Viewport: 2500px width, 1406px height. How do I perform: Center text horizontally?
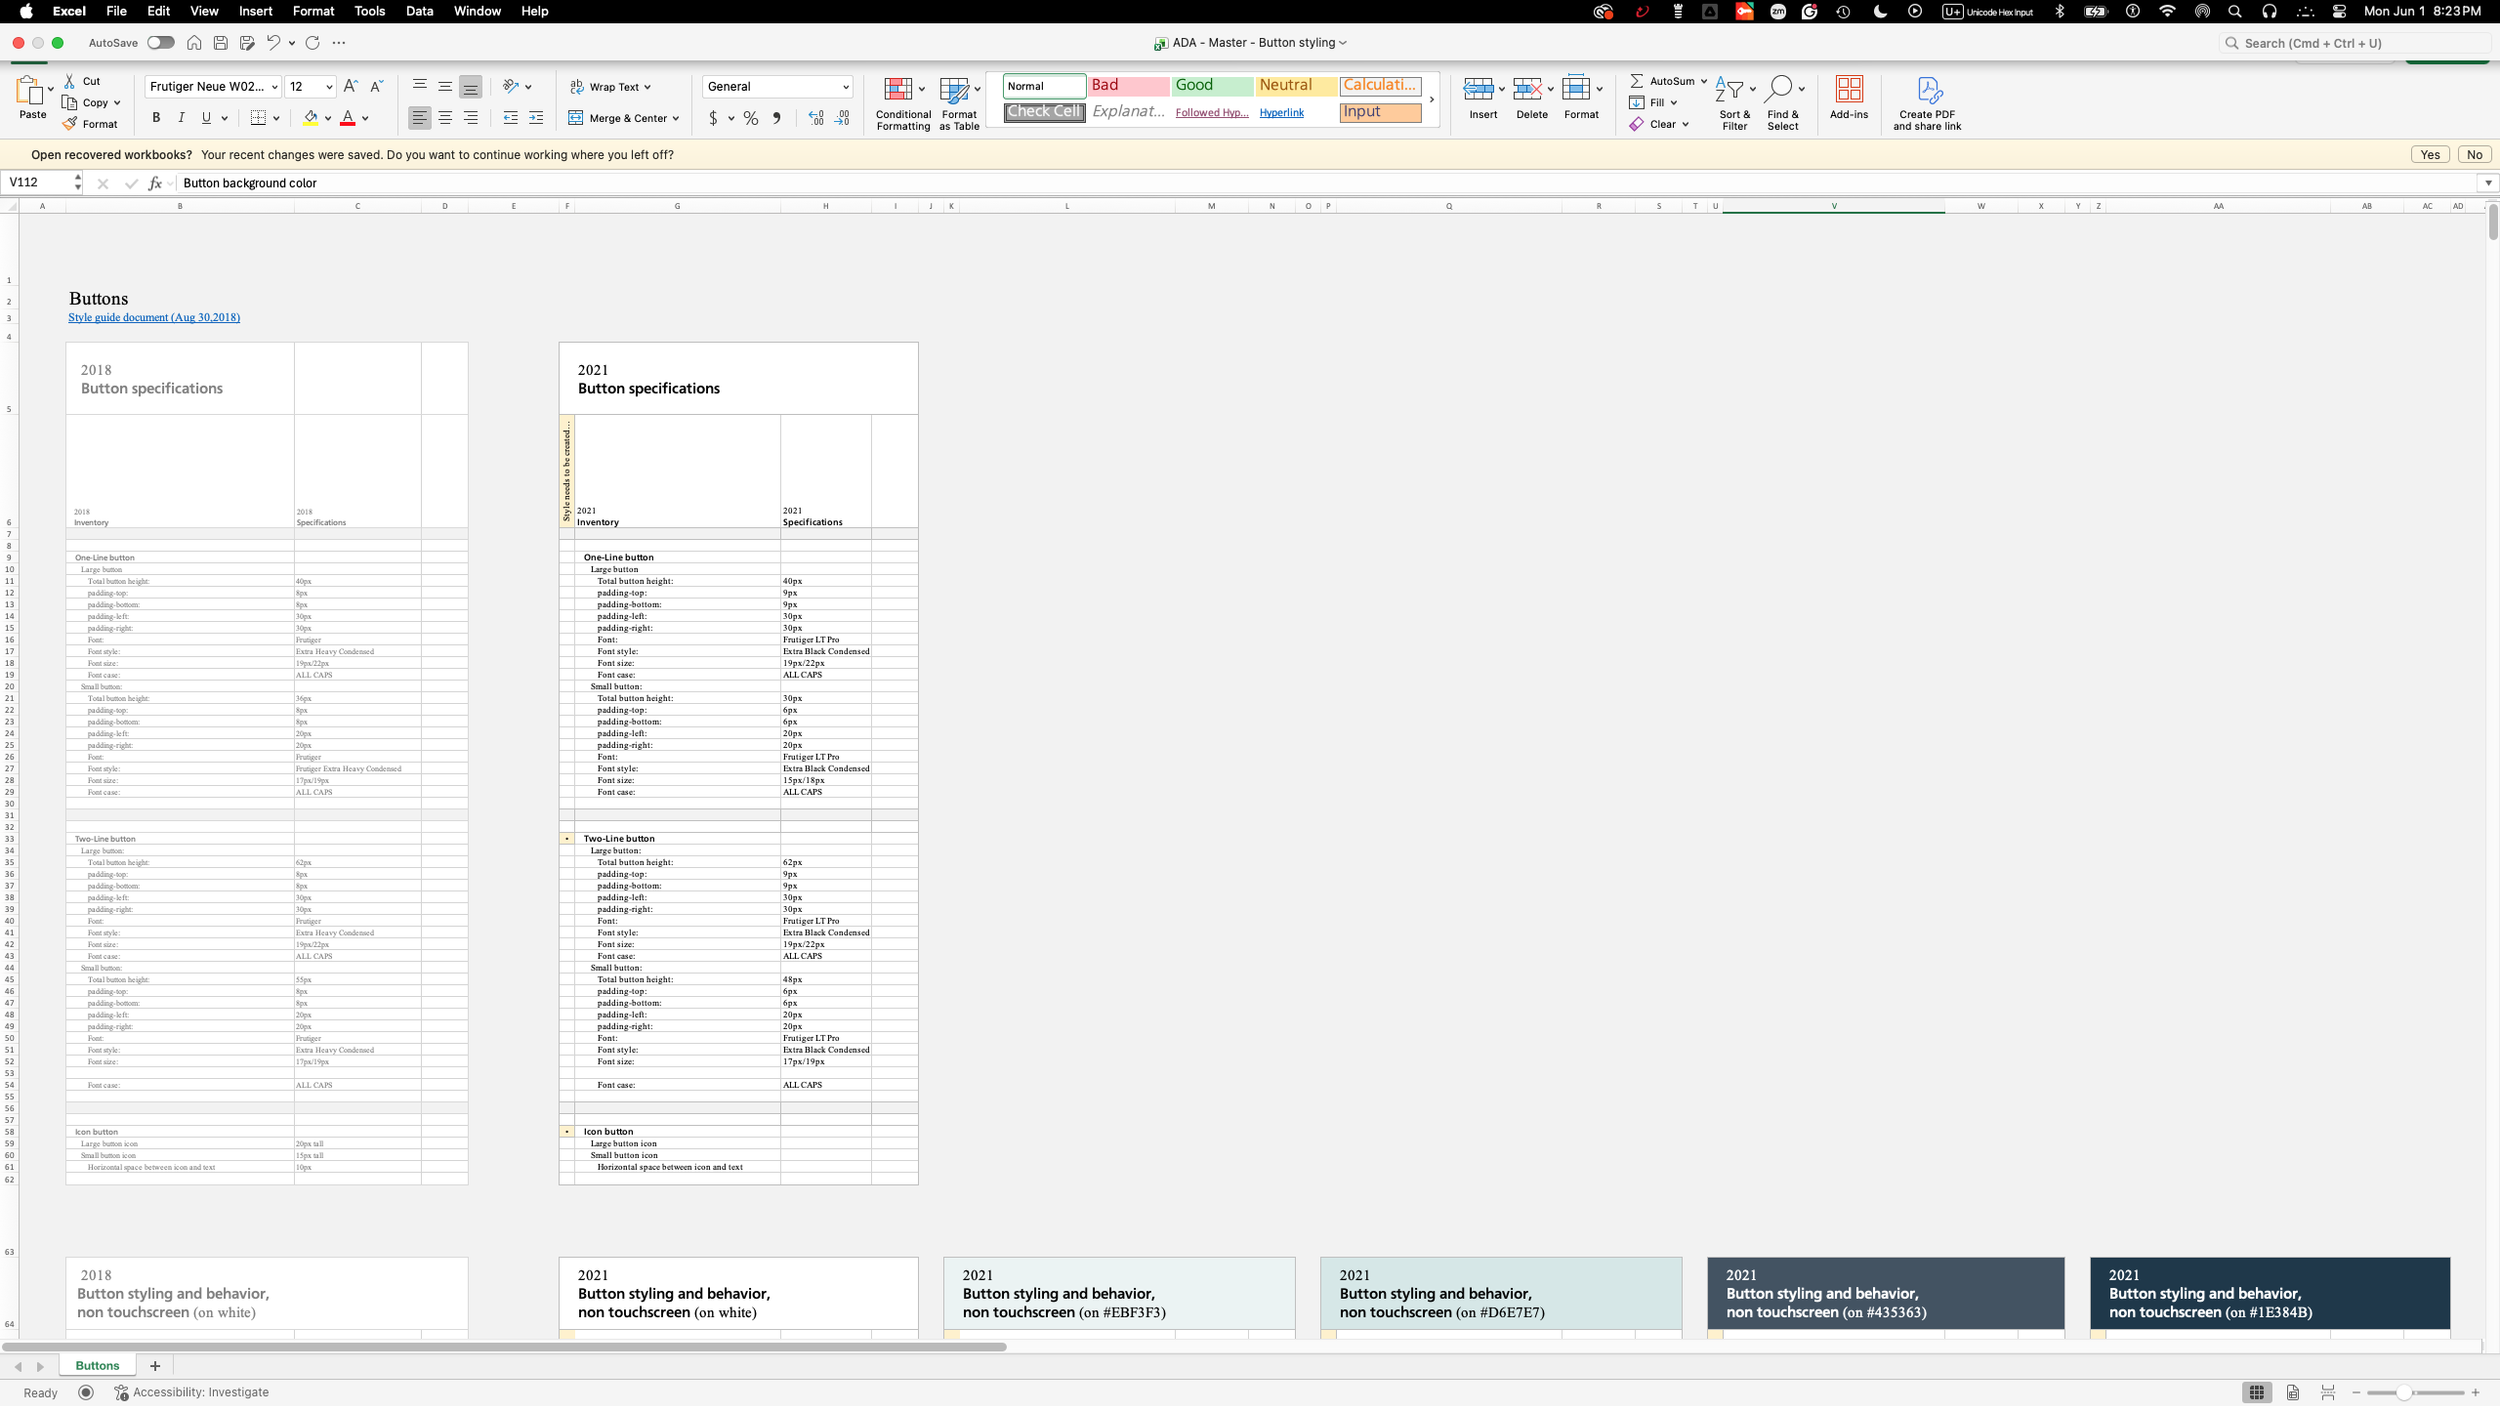445,118
